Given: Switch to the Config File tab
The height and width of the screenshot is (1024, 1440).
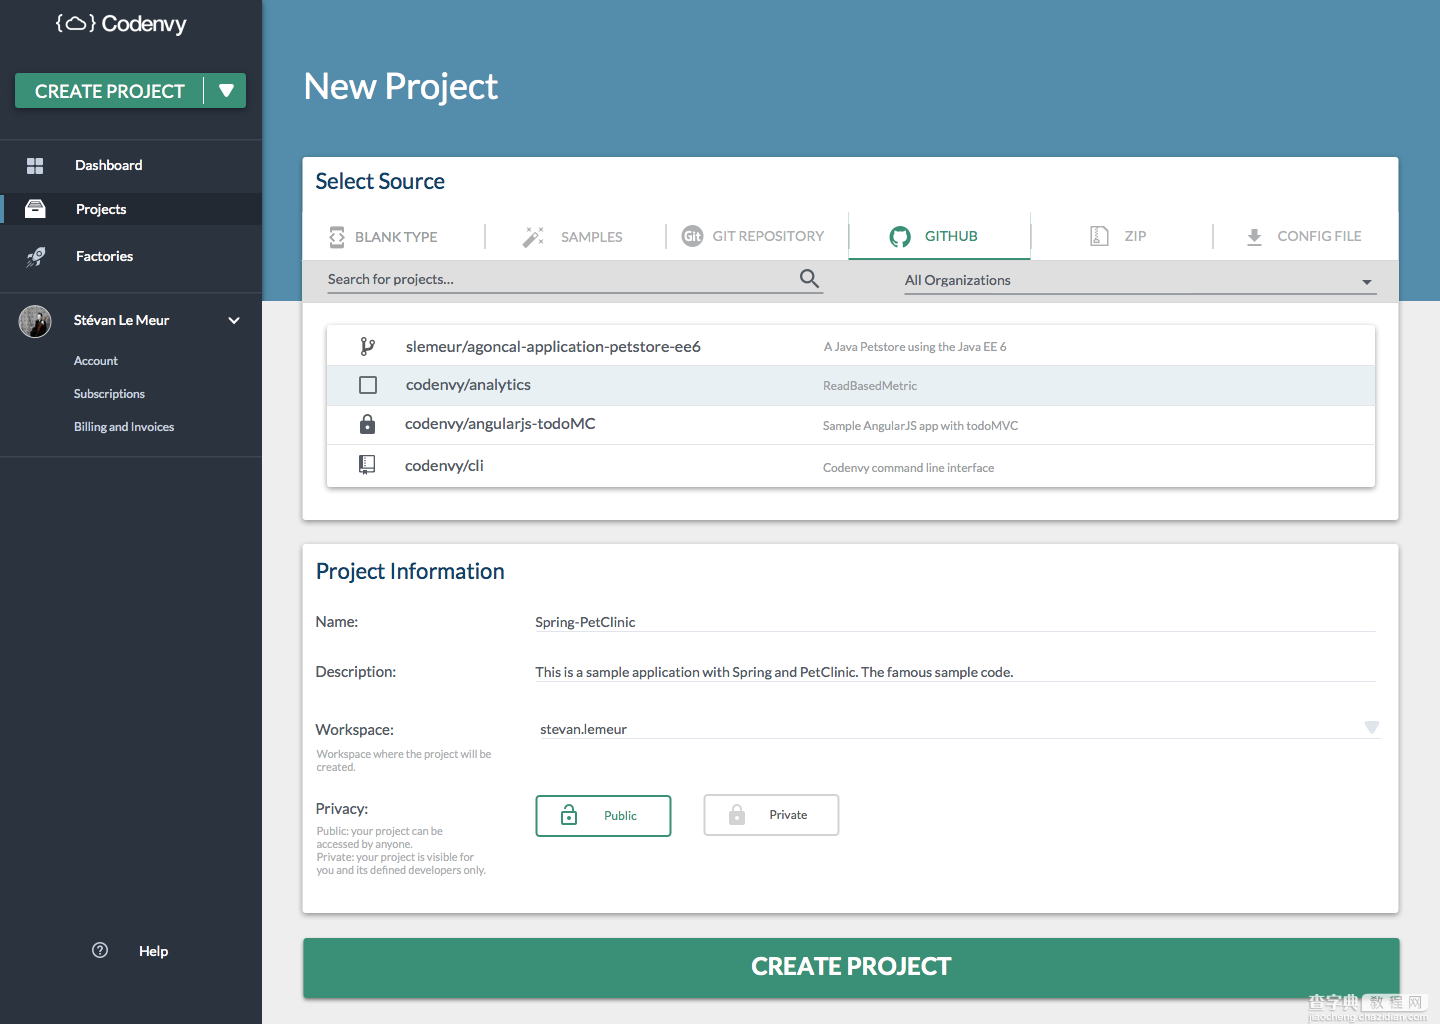Looking at the screenshot, I should [1305, 237].
